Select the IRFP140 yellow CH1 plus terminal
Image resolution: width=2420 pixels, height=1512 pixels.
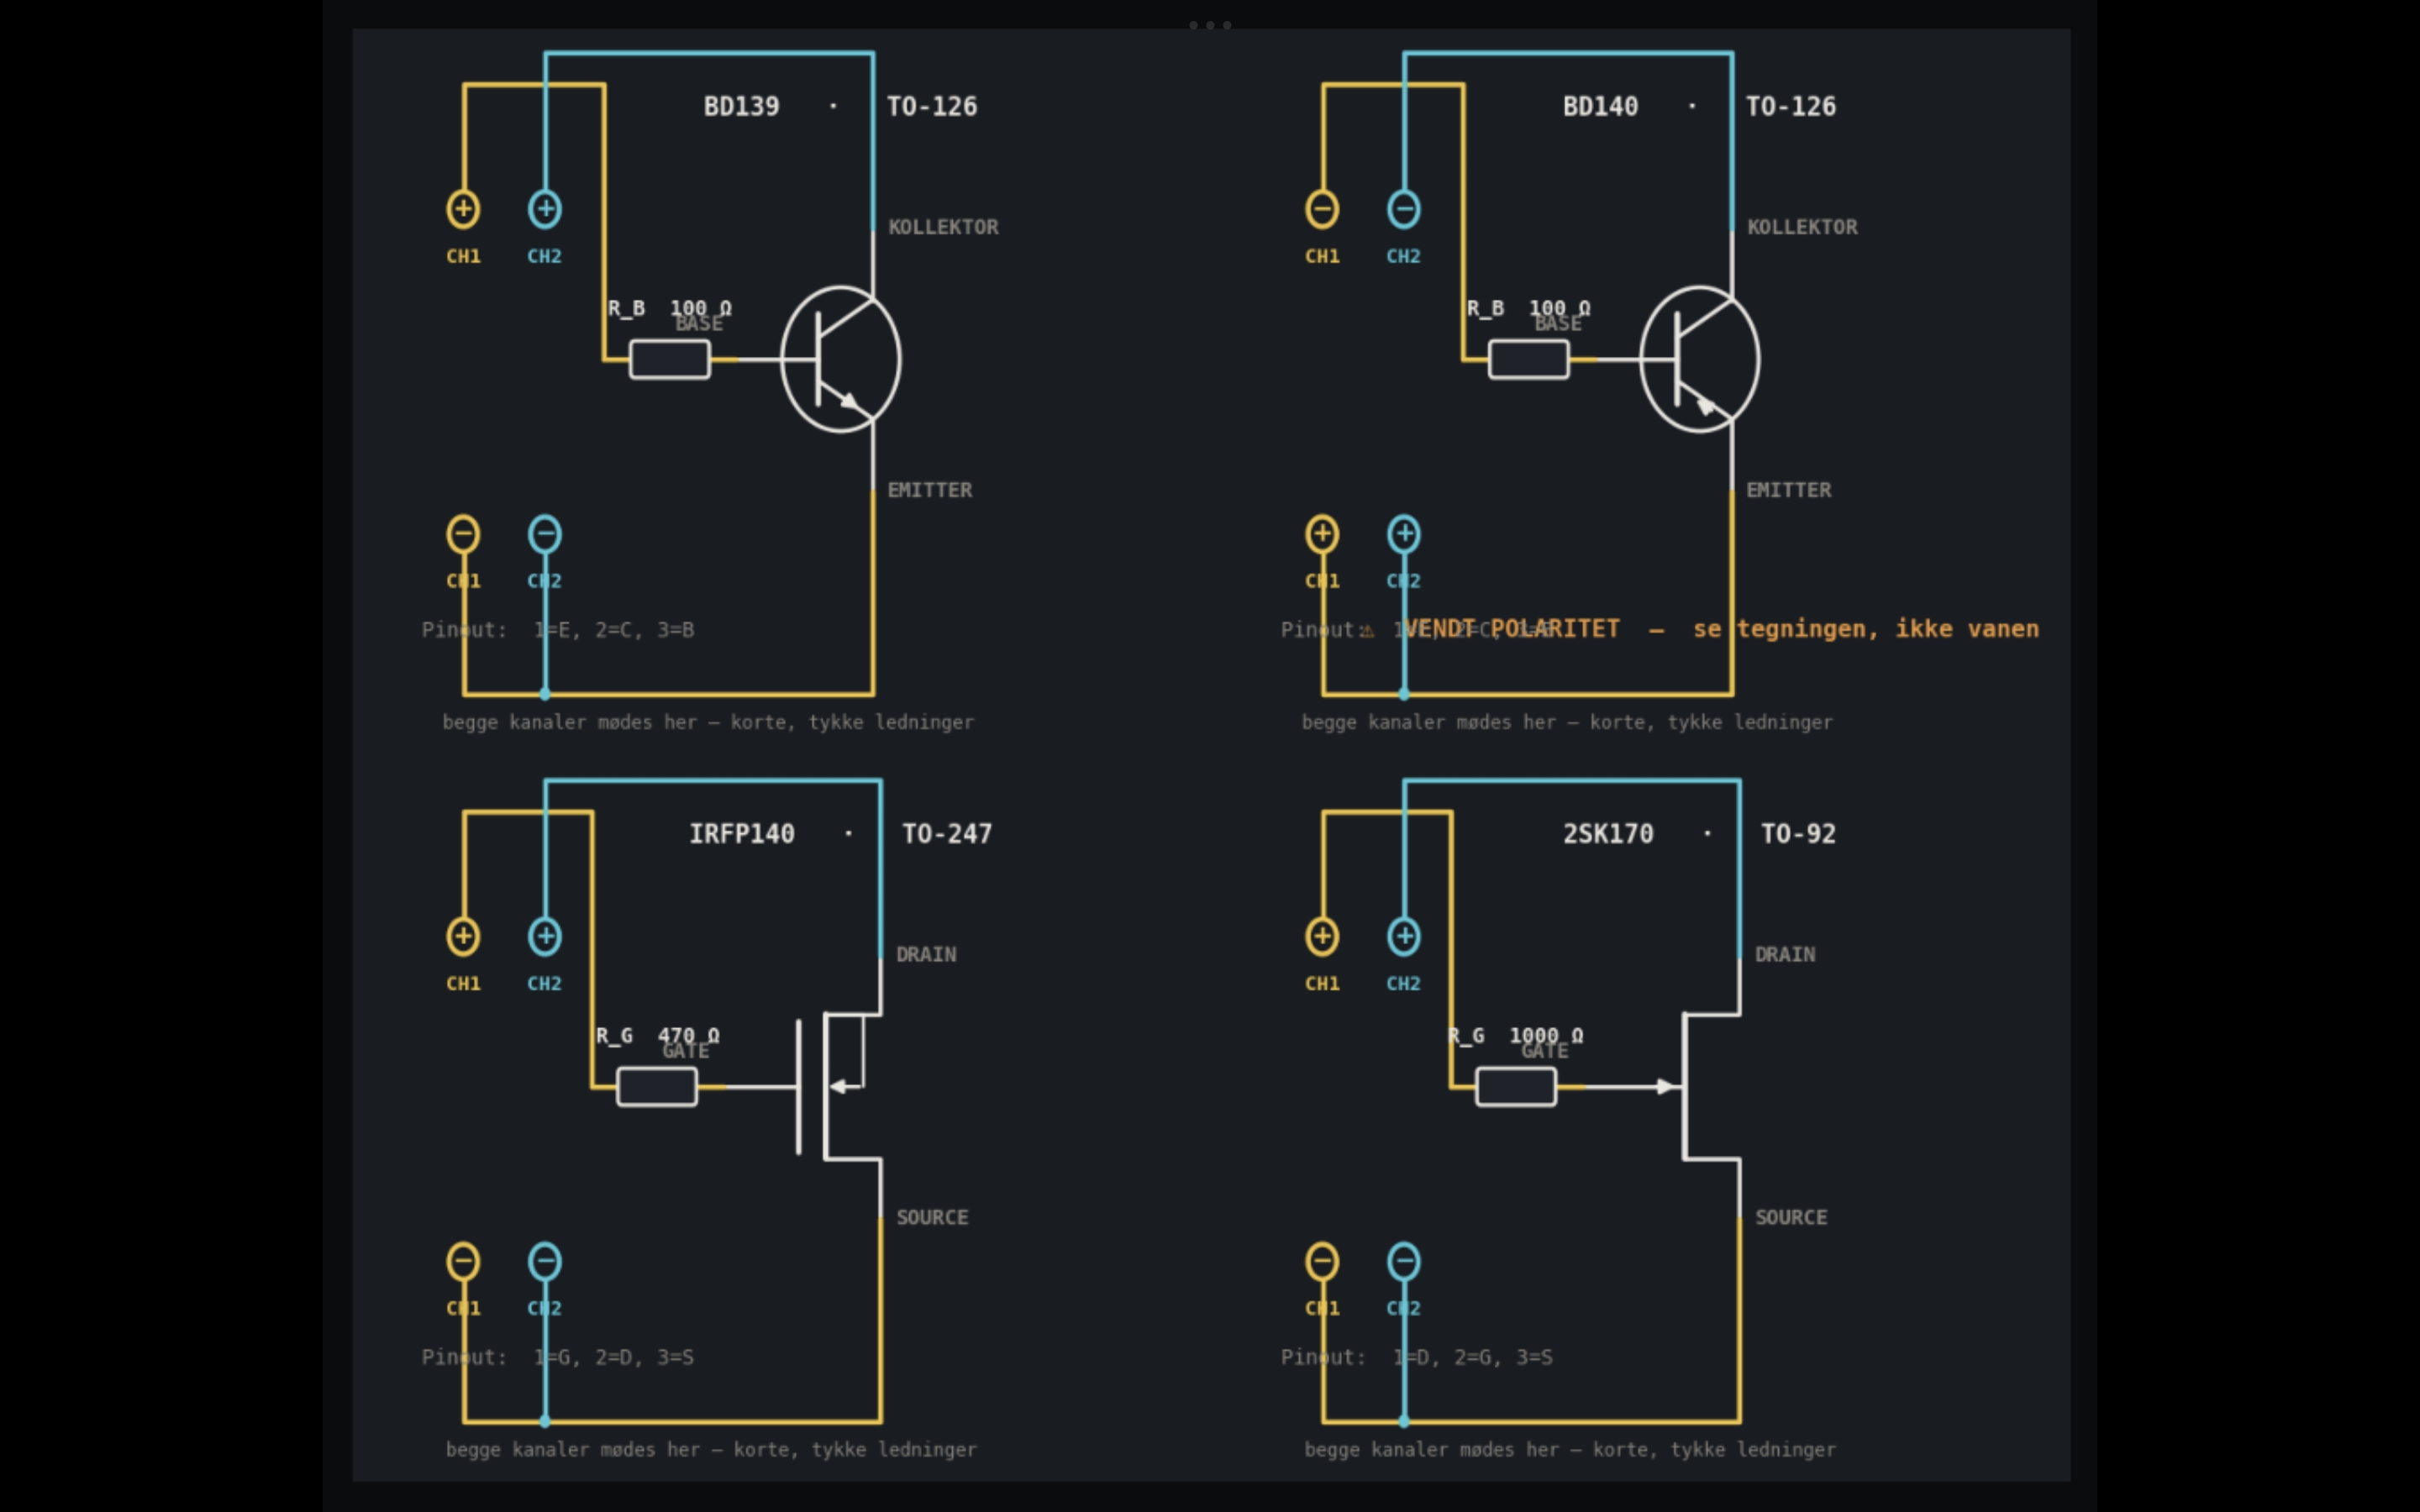click(463, 936)
